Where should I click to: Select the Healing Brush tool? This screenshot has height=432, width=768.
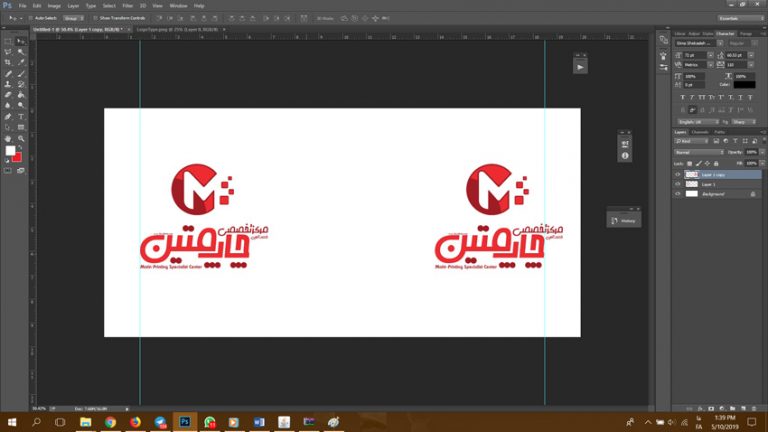[x=8, y=74]
